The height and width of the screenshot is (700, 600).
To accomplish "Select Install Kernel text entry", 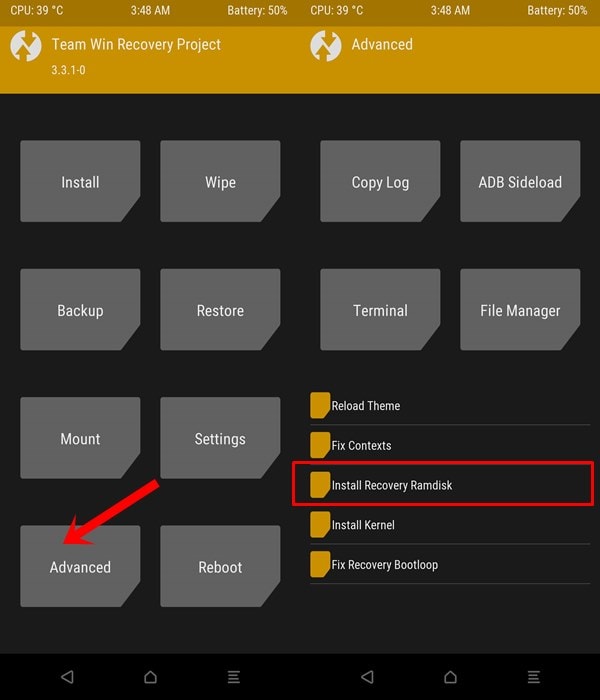I will point(363,525).
